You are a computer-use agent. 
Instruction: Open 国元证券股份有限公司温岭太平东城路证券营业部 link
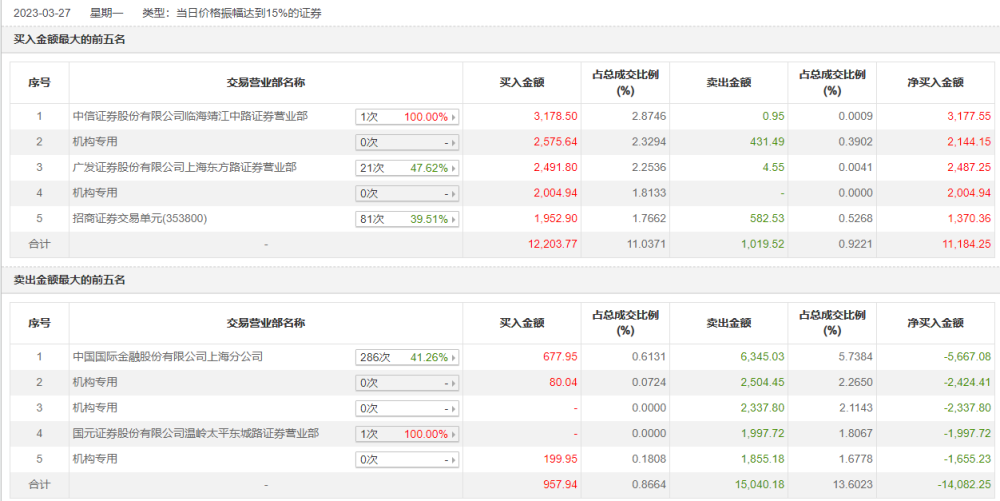(x=196, y=434)
